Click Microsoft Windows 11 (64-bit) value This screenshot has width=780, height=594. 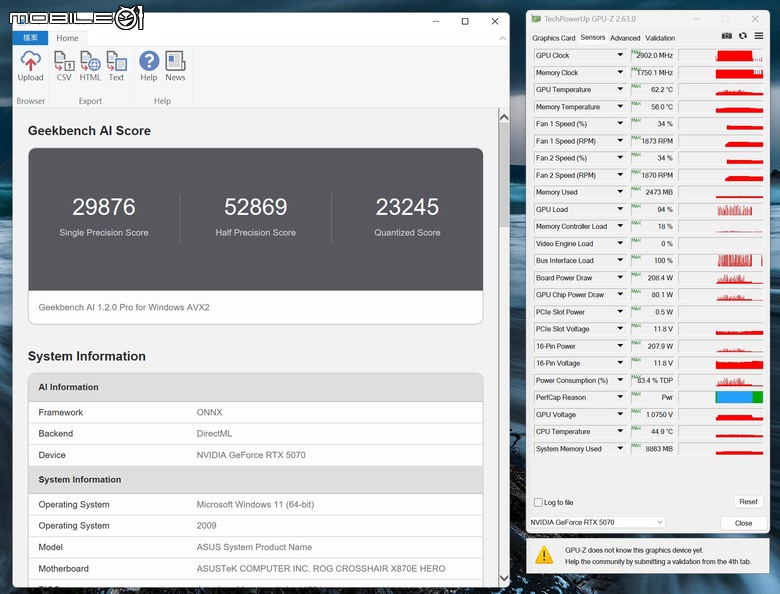255,504
